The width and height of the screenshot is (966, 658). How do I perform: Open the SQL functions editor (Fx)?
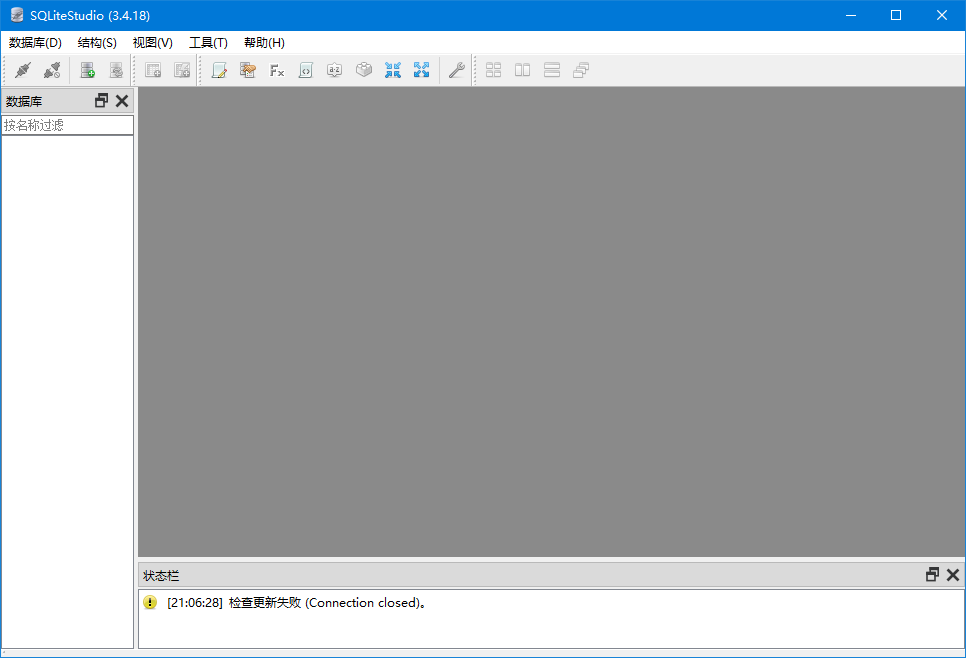coord(277,70)
